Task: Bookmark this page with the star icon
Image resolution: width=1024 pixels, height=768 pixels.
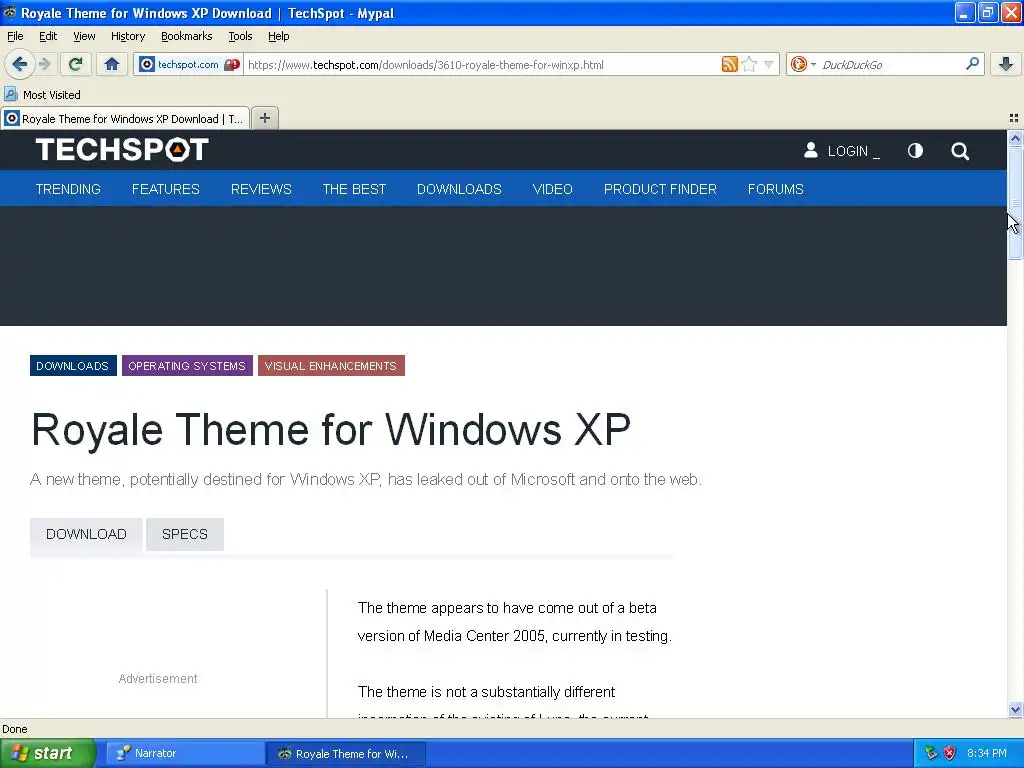Action: pos(749,64)
